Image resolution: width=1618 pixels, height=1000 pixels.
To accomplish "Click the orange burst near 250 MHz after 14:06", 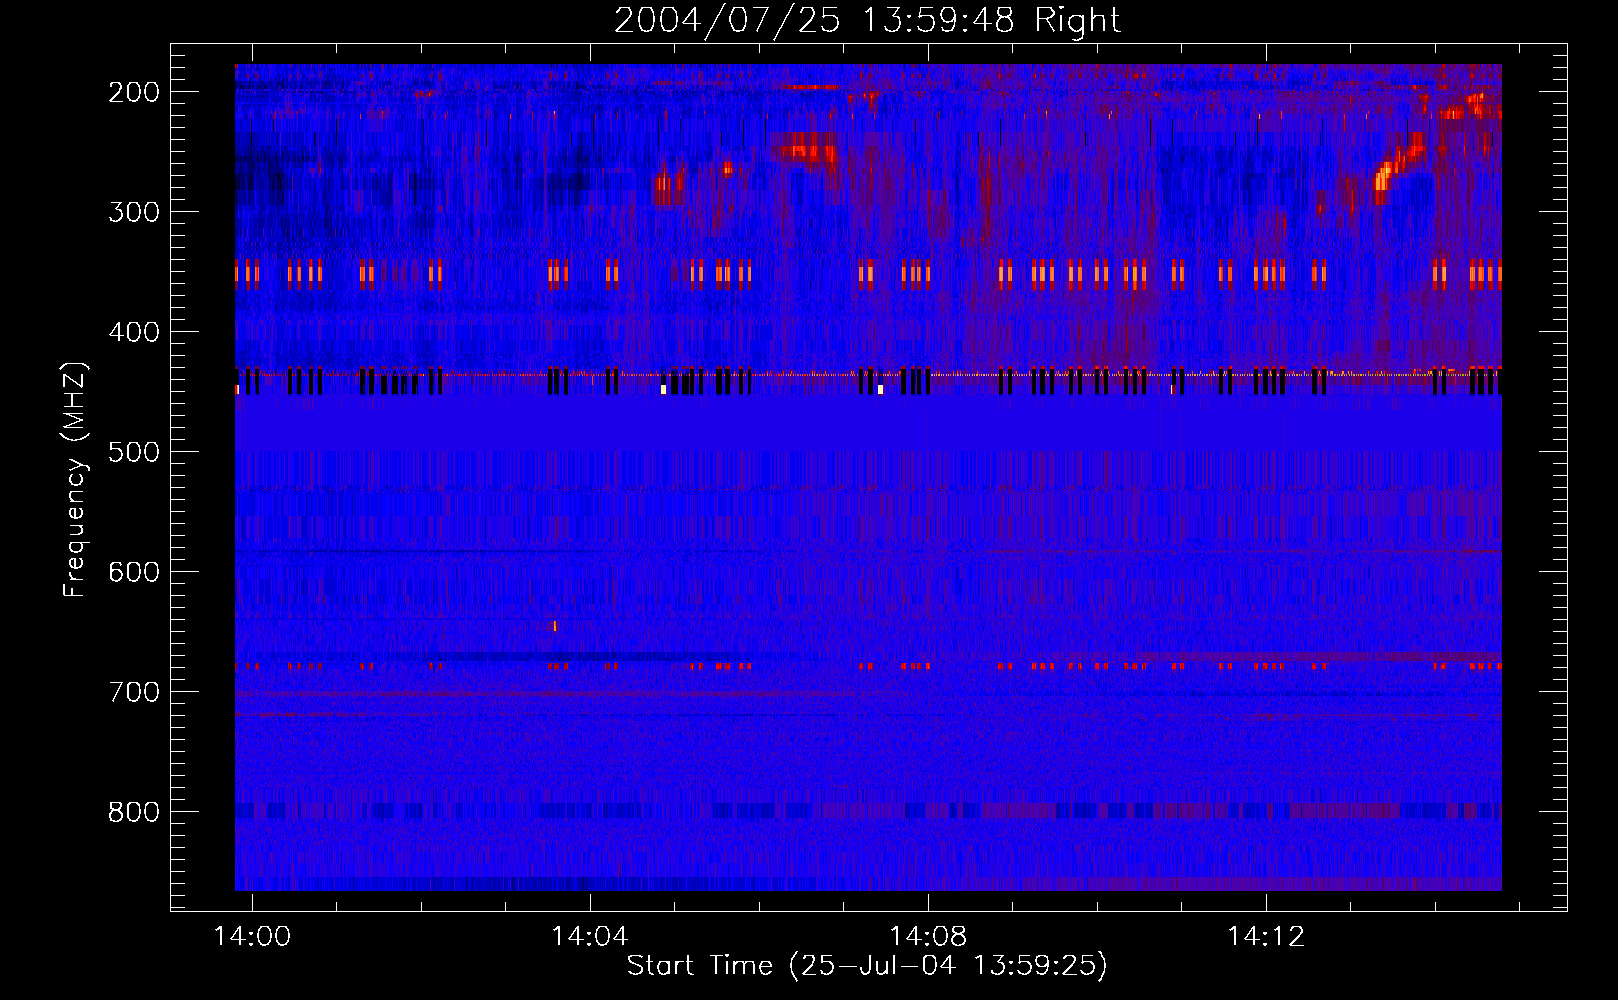I will (807, 152).
